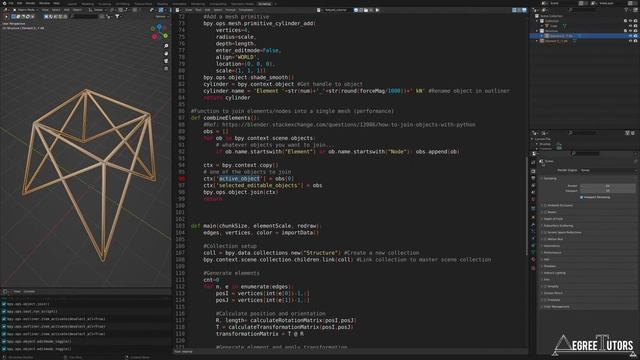Hide the Structure collection via eye icon
Image resolution: width=640 pixels, height=360 pixels.
tap(630, 31)
